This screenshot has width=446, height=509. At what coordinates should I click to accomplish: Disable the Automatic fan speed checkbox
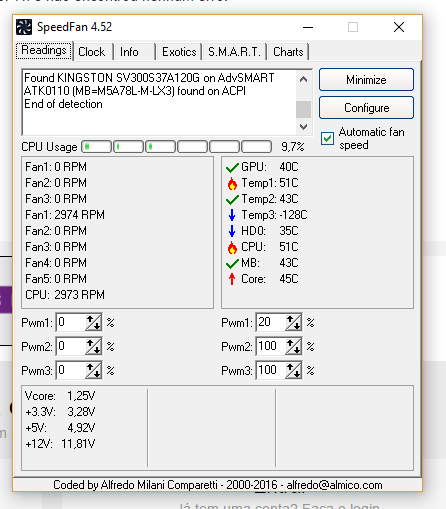tap(327, 138)
